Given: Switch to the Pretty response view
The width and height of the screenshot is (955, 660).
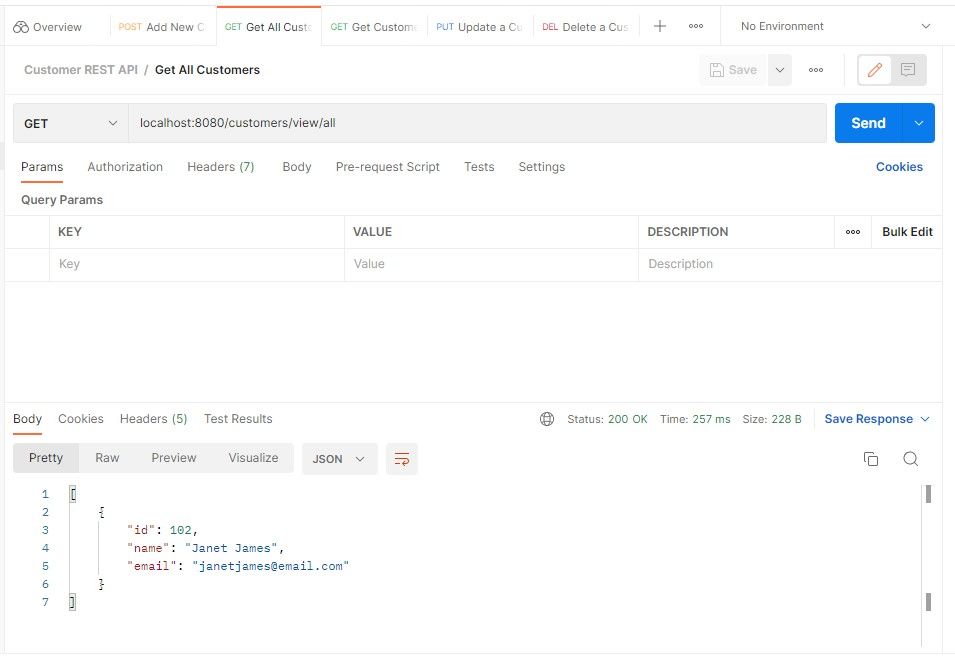Looking at the screenshot, I should (45, 457).
